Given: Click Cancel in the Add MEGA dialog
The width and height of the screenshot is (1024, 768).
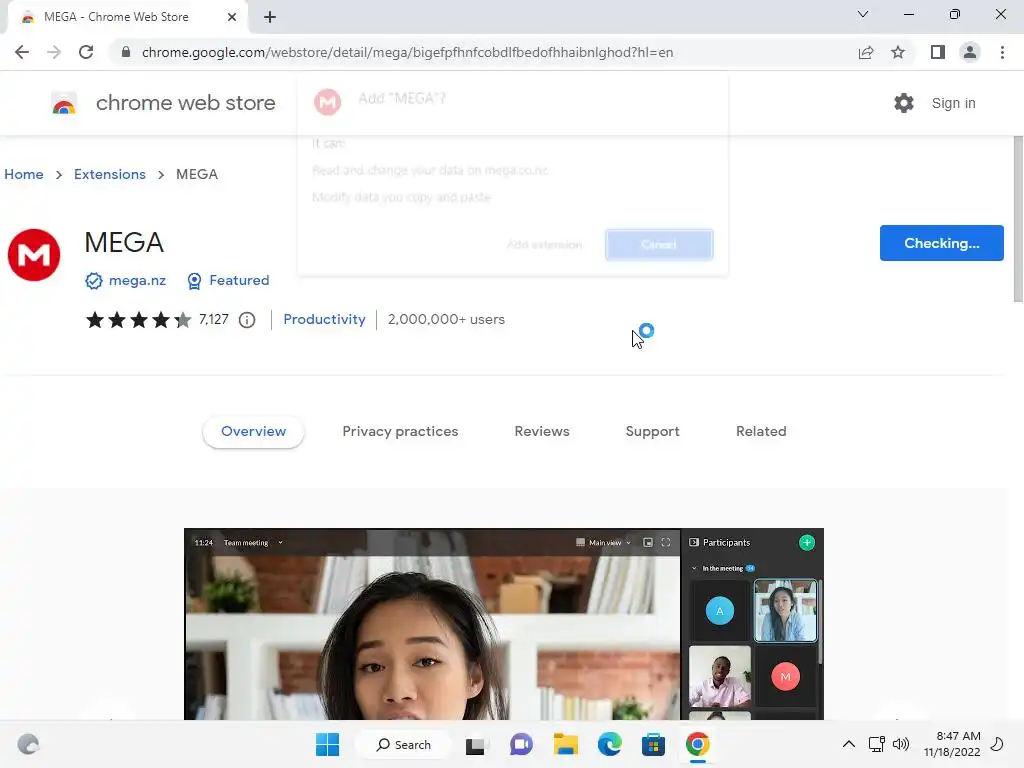Looking at the screenshot, I should (x=659, y=245).
